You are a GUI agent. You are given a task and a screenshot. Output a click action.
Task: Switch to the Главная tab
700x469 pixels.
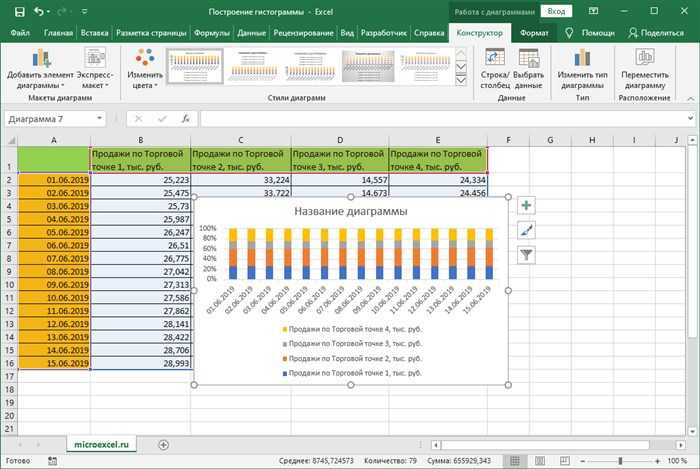[x=58, y=33]
